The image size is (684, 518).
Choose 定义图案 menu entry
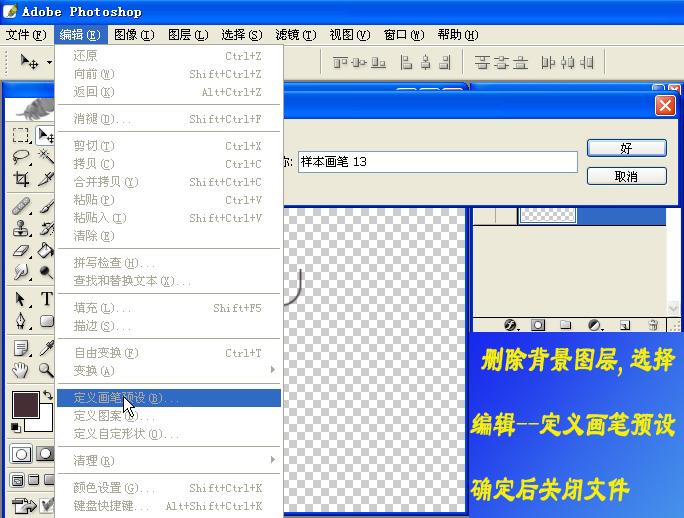tap(169, 416)
